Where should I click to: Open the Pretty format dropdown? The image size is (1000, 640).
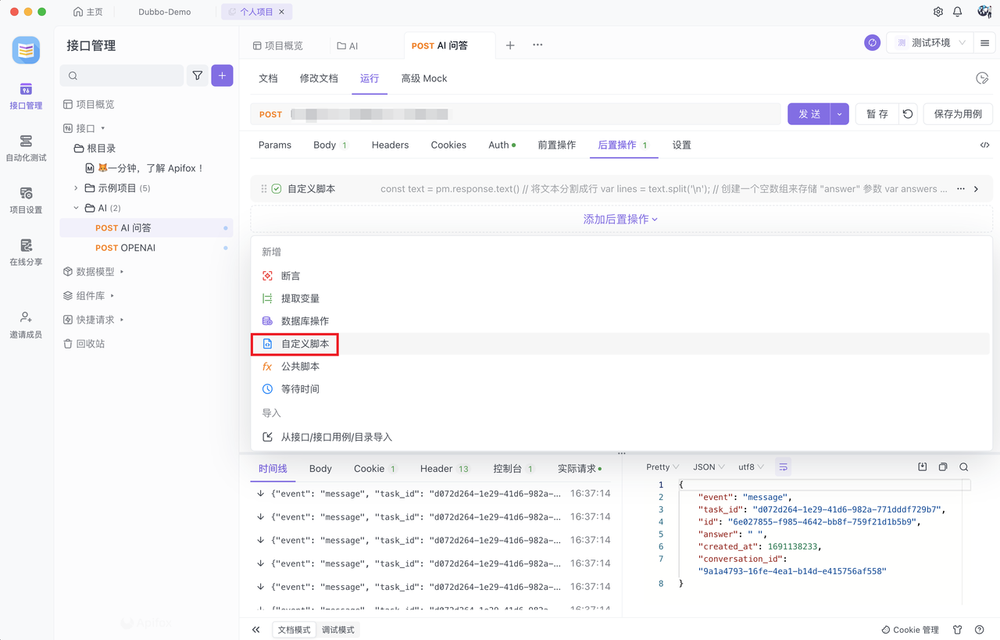pyautogui.click(x=660, y=466)
